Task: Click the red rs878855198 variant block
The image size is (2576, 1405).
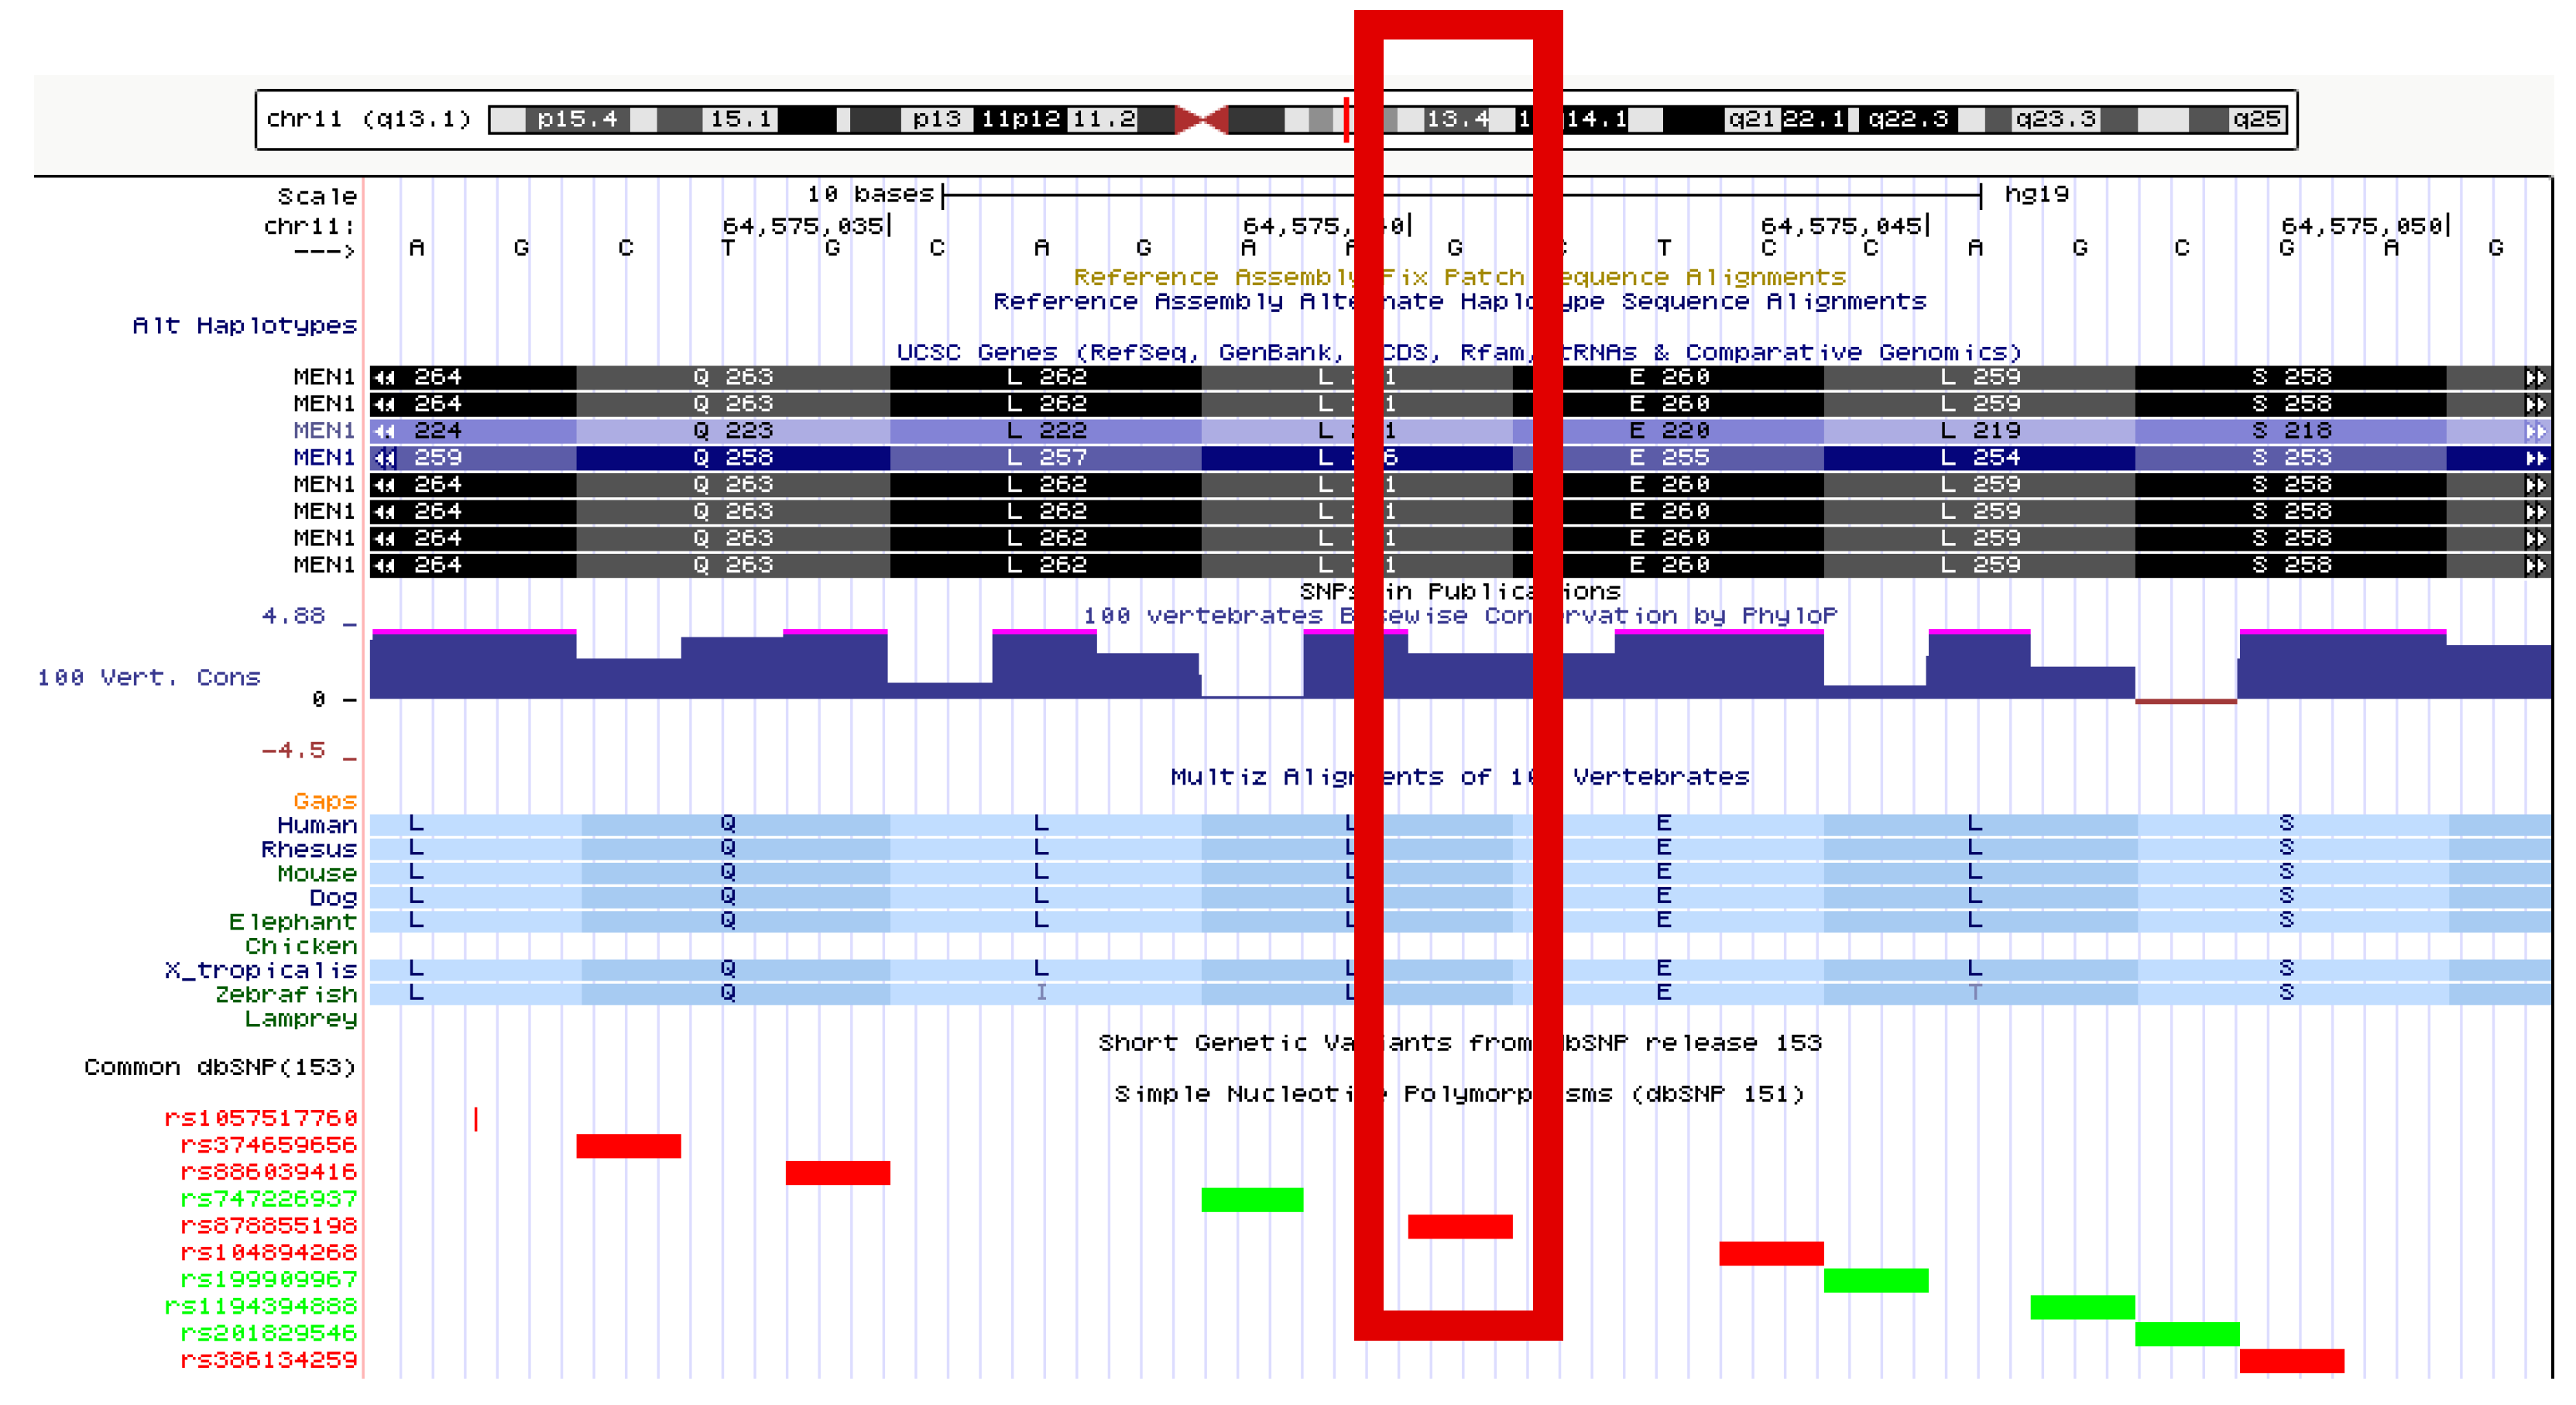Action: [x=1460, y=1227]
